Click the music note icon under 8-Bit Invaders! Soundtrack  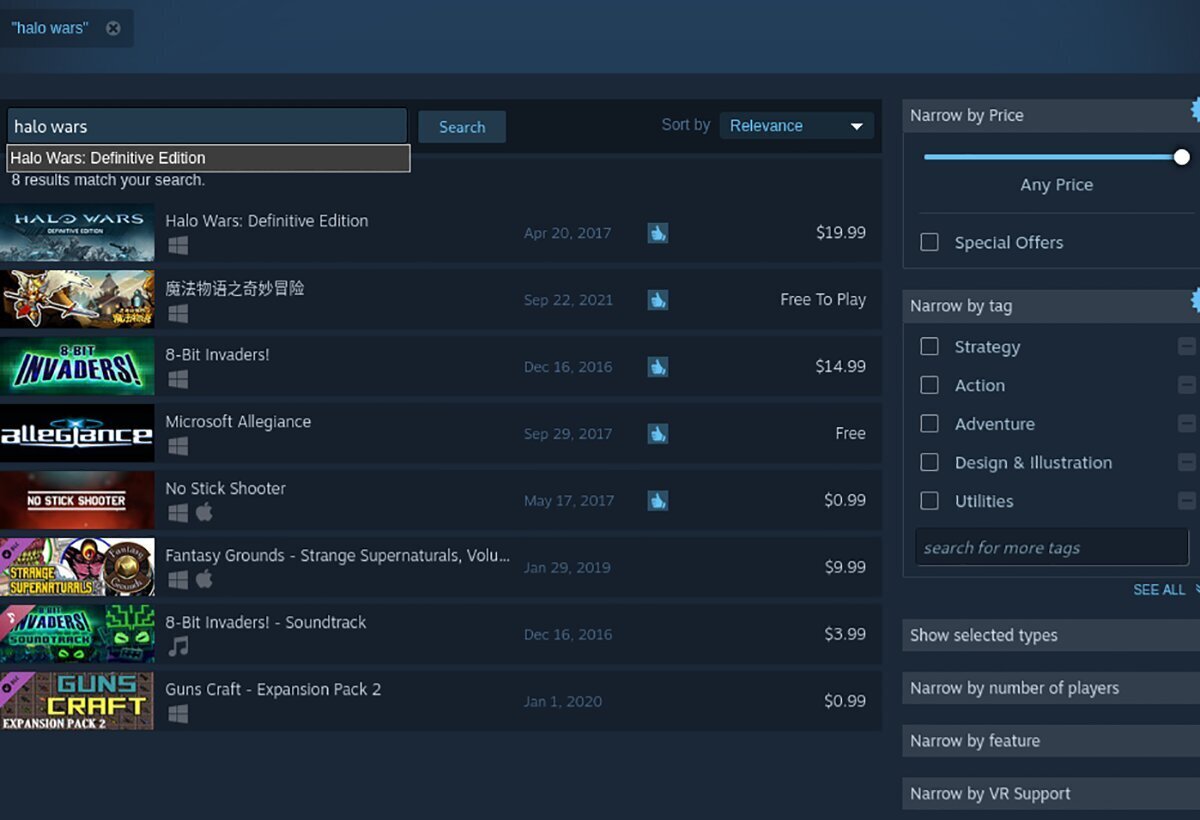pos(178,647)
